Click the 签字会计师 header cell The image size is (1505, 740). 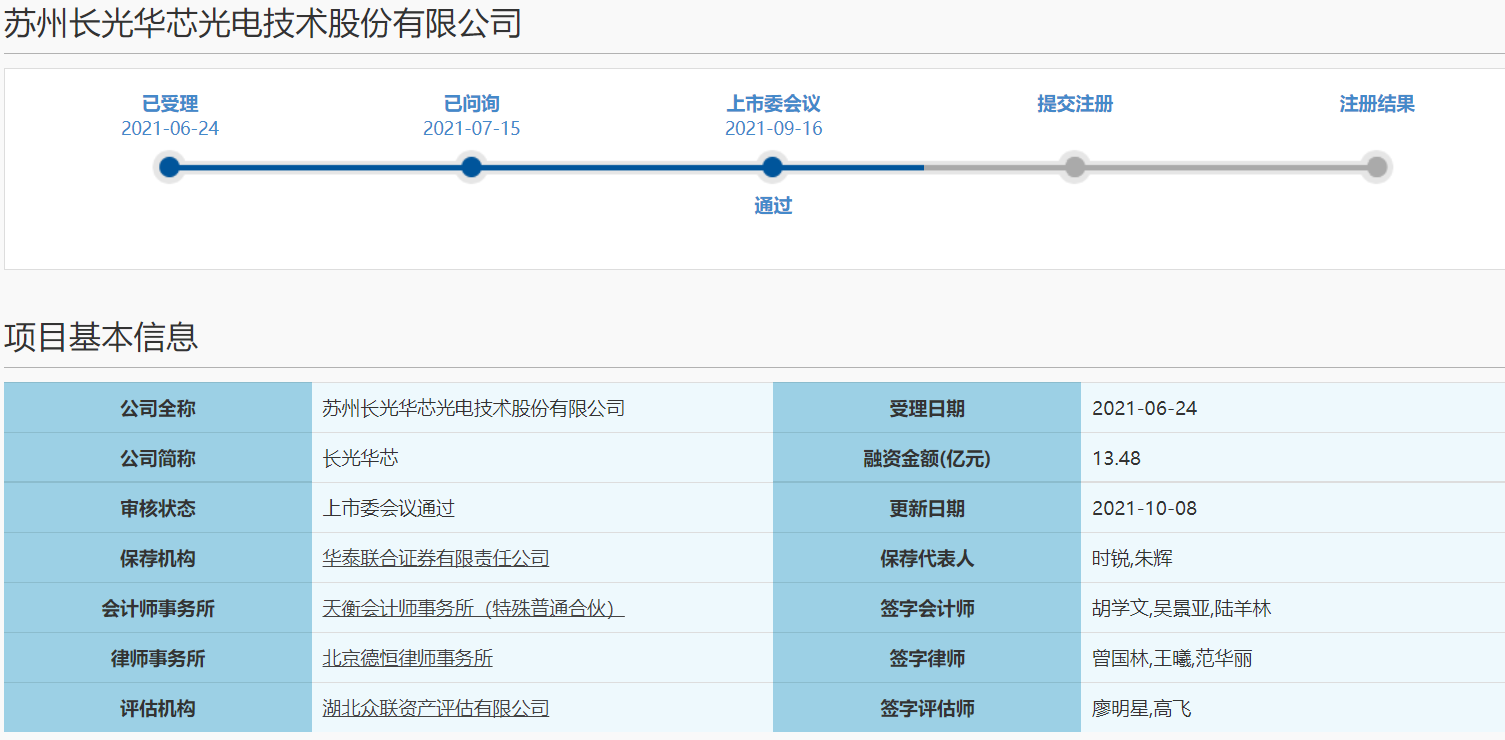tap(927, 608)
